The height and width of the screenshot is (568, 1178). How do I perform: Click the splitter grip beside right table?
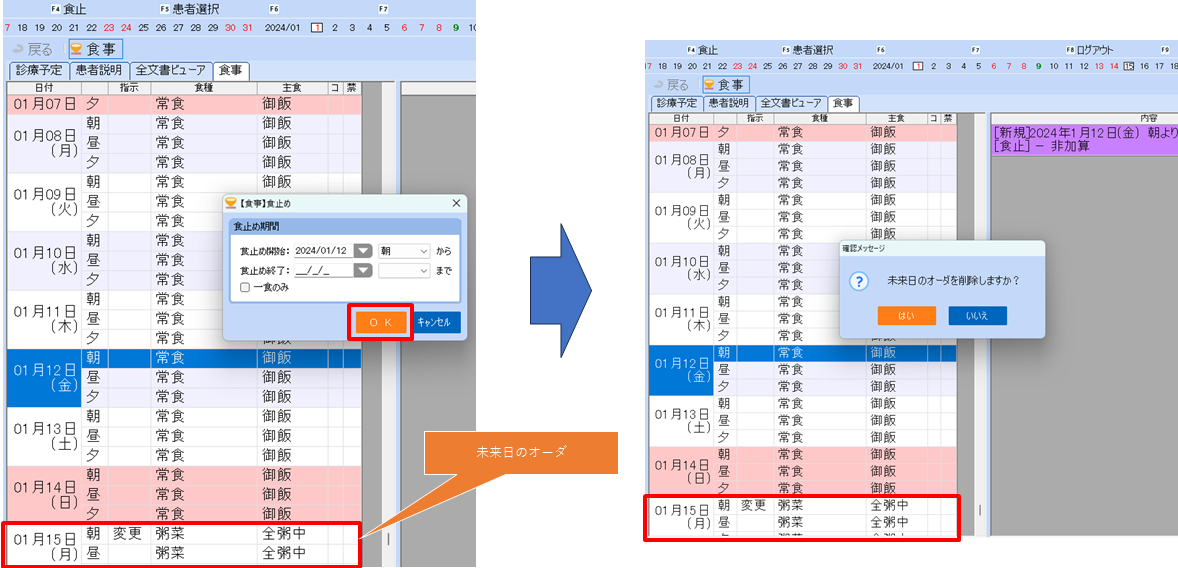coord(978,509)
